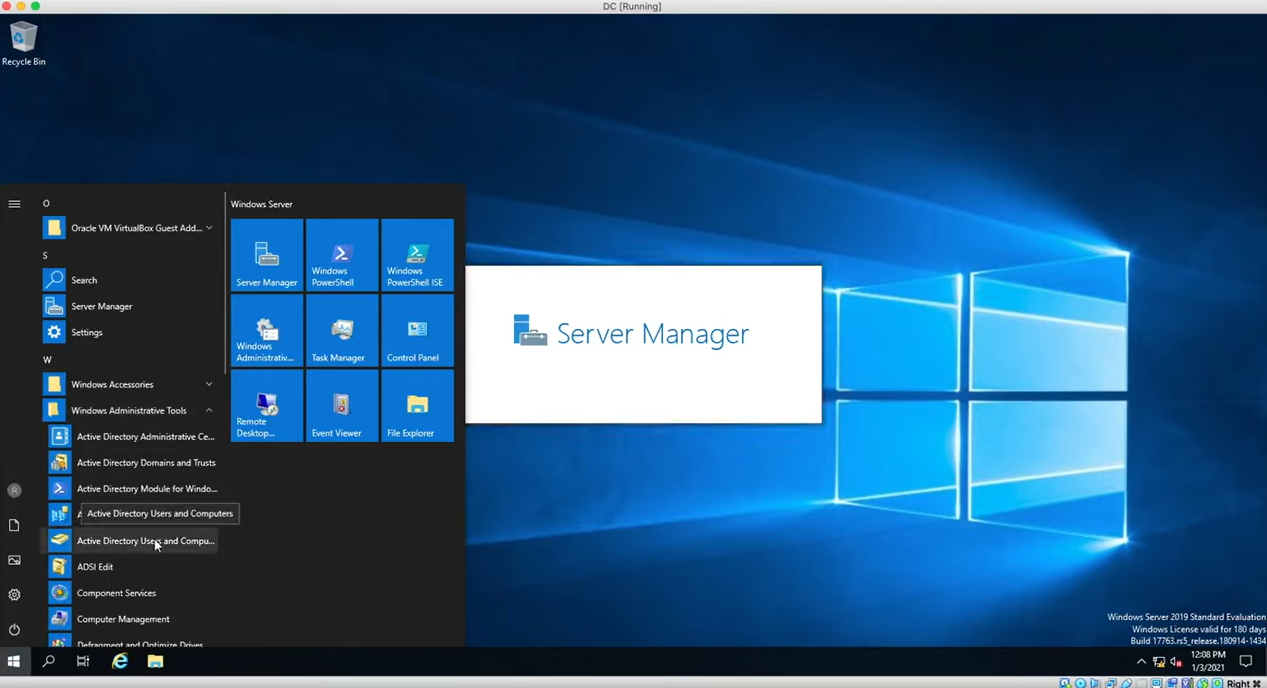Click the Settings gear in Start side rail
Screen dimensions: 1267x688
(14, 595)
